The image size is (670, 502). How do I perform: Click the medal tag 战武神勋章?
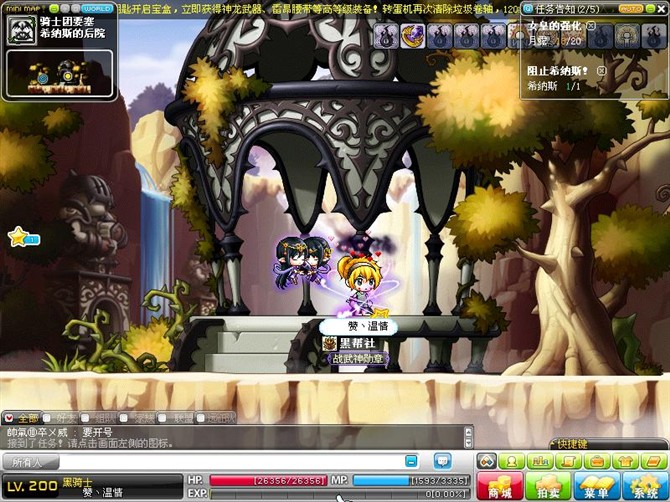pyautogui.click(x=358, y=358)
